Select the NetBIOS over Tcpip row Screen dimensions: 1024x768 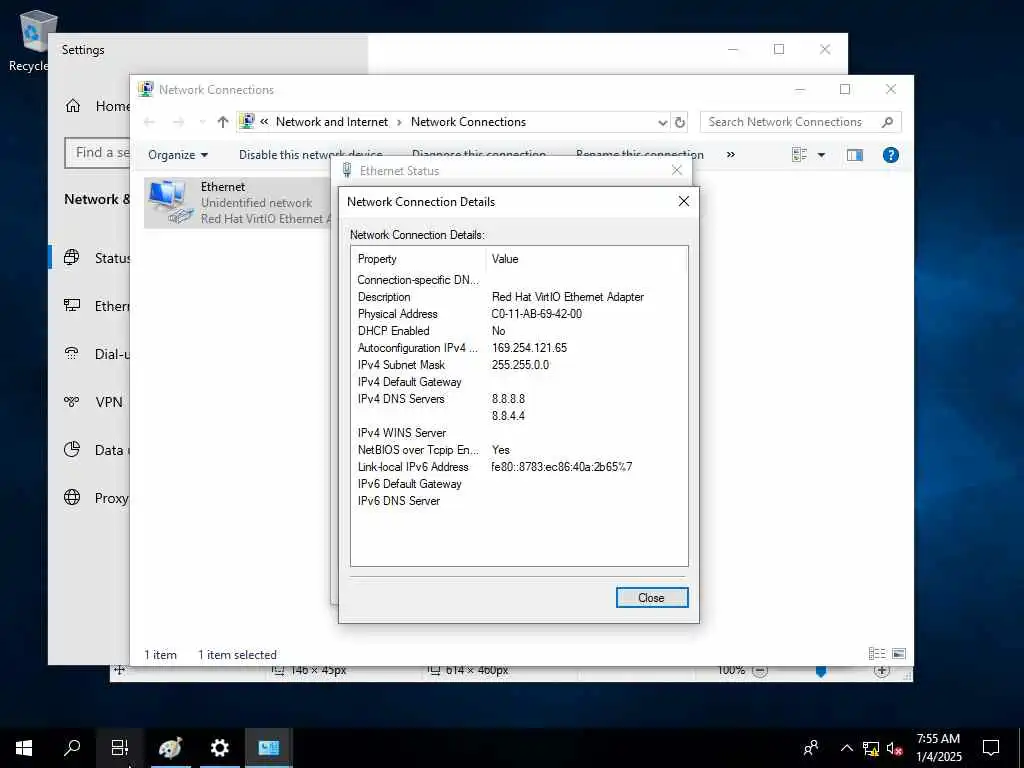519,450
